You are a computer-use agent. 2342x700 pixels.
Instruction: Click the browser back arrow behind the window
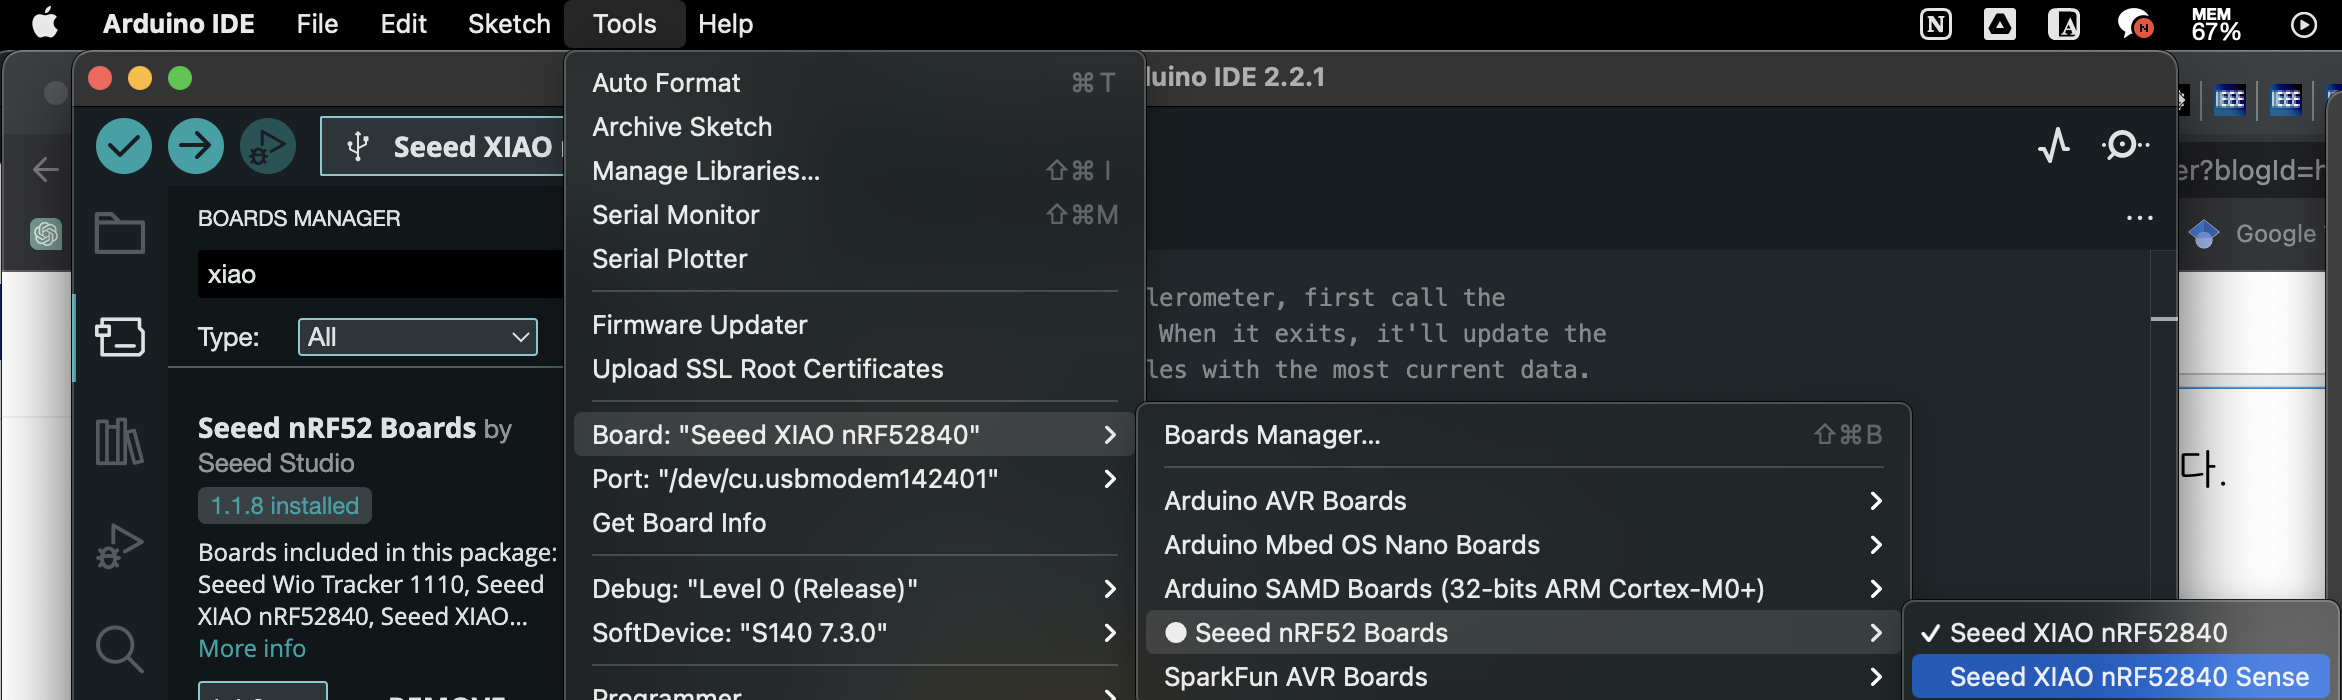coord(46,169)
